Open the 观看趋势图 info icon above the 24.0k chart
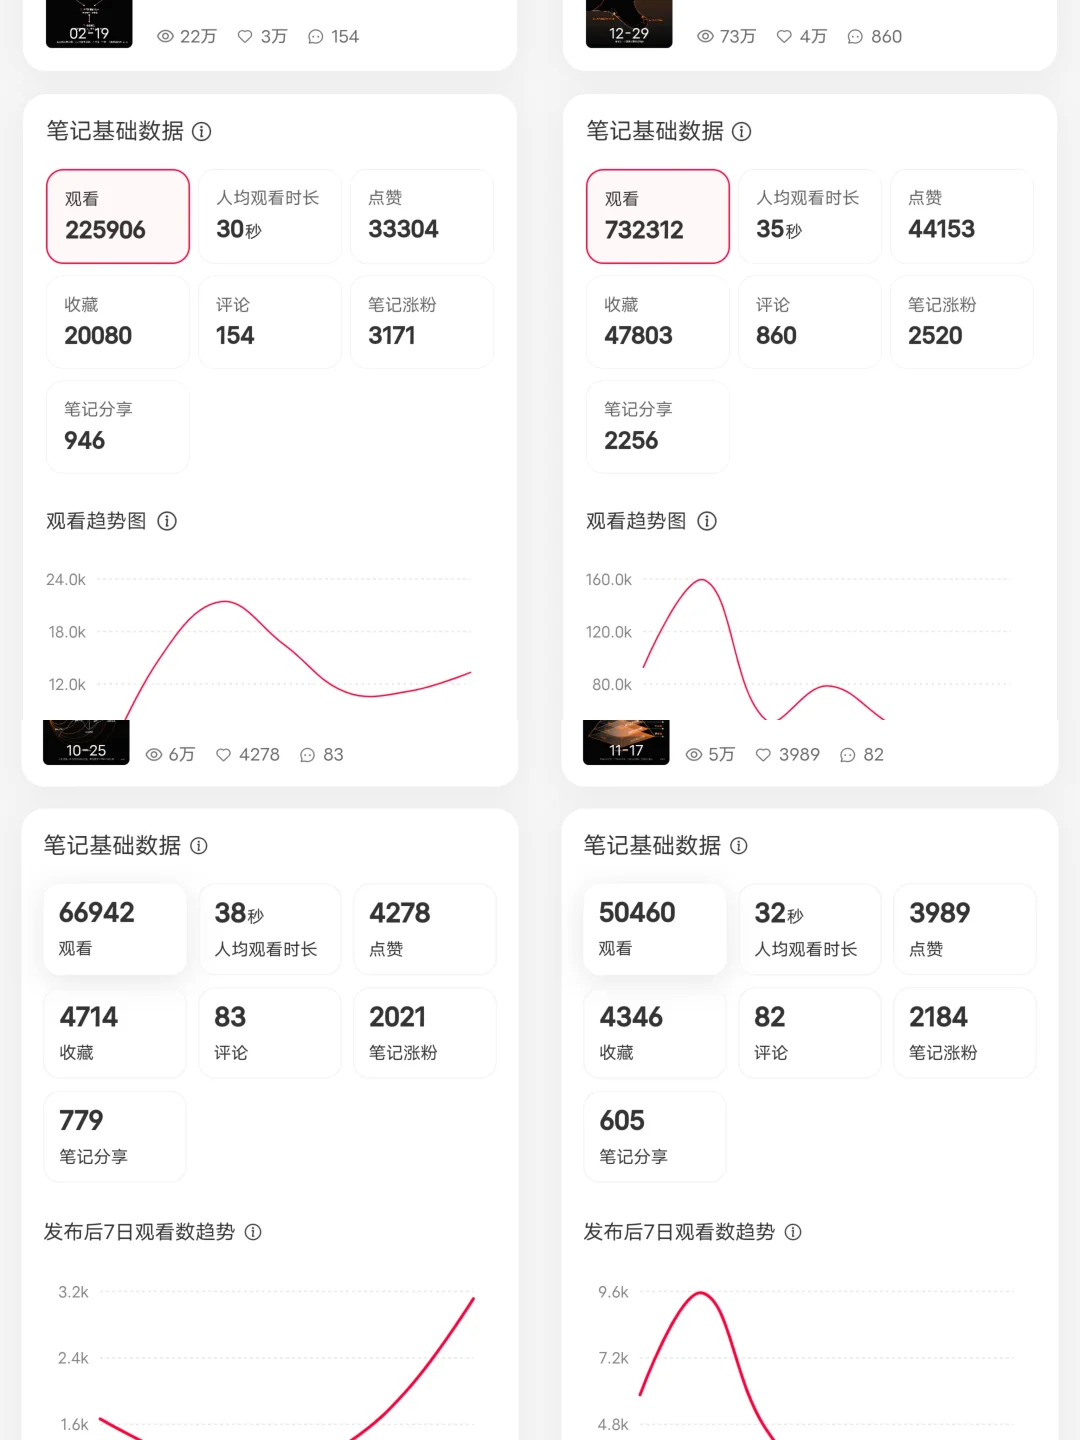 168,520
